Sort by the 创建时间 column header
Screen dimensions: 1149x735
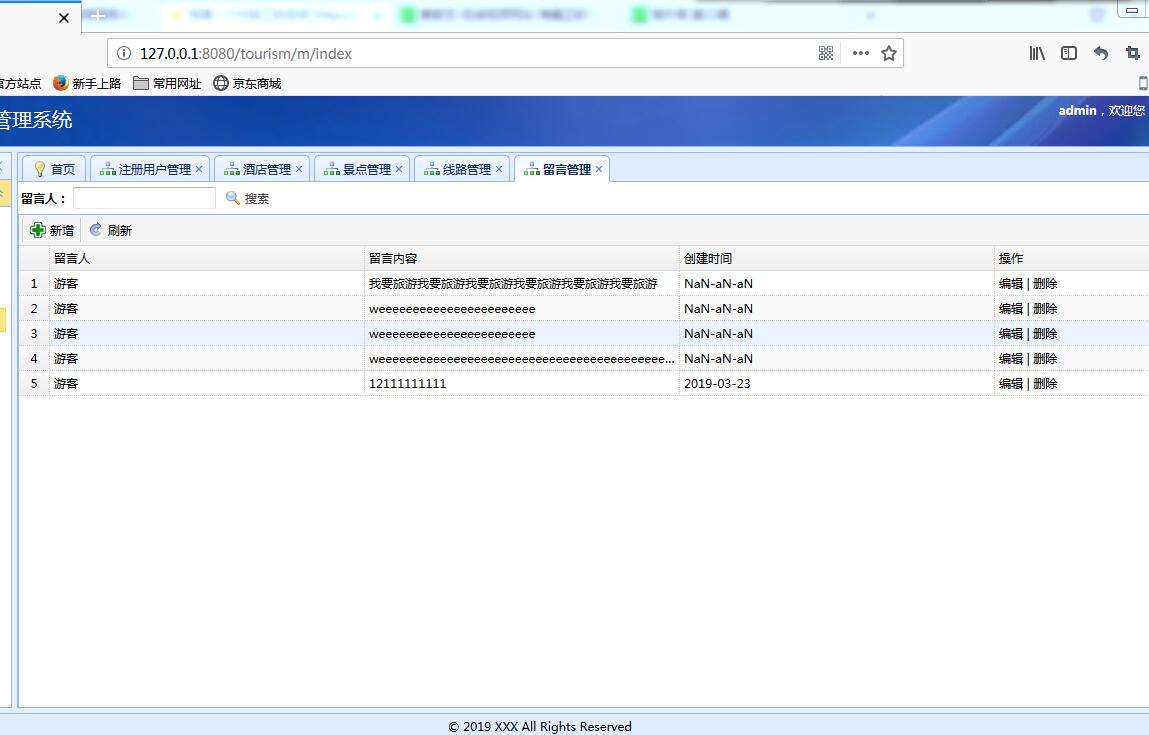click(x=708, y=259)
